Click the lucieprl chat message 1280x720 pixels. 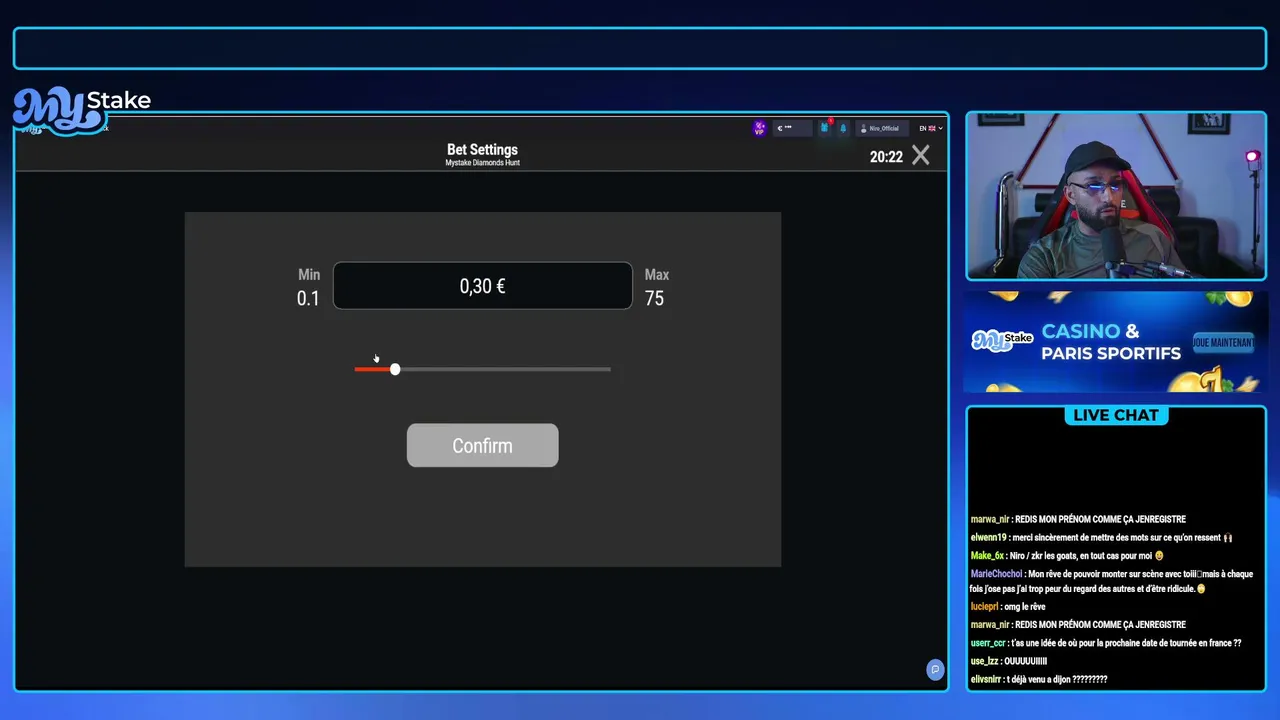1008,607
